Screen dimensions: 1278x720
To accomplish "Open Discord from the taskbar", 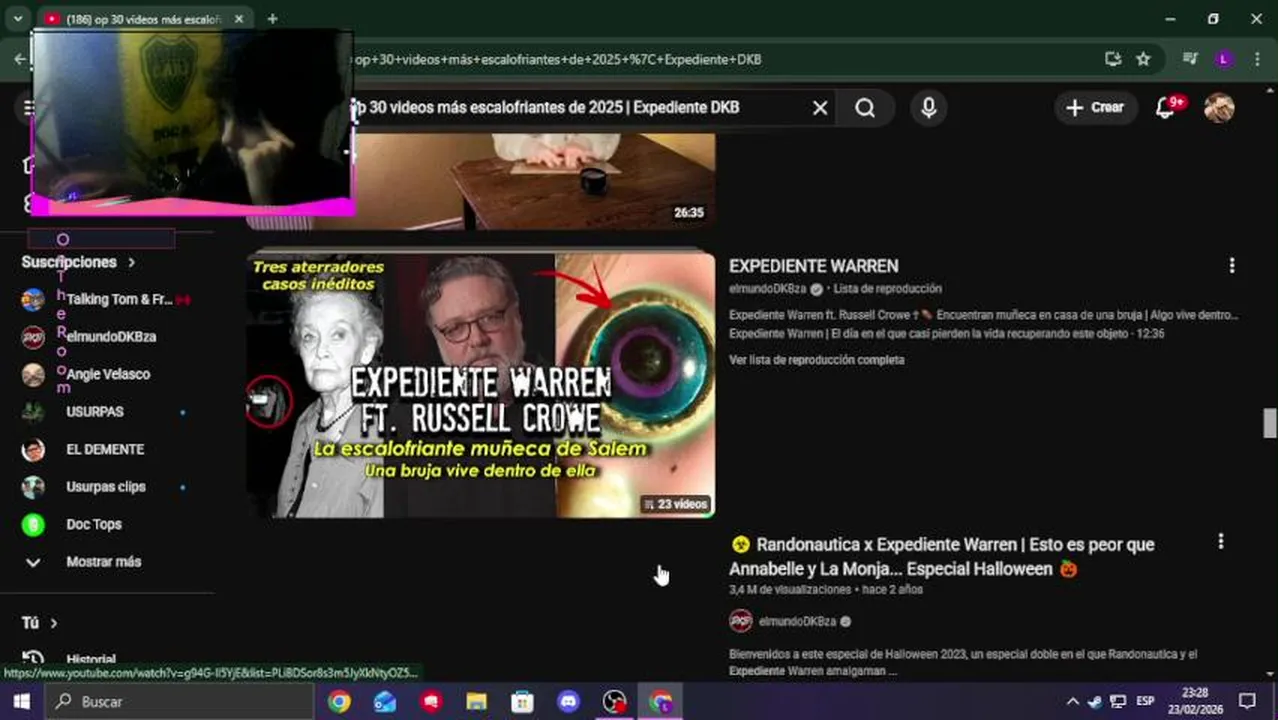I will point(568,702).
